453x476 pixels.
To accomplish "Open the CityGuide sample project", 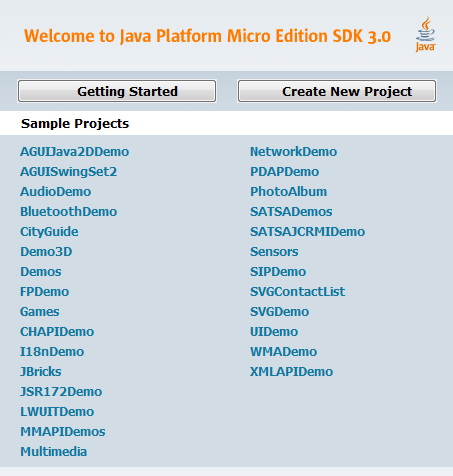I will click(49, 232).
